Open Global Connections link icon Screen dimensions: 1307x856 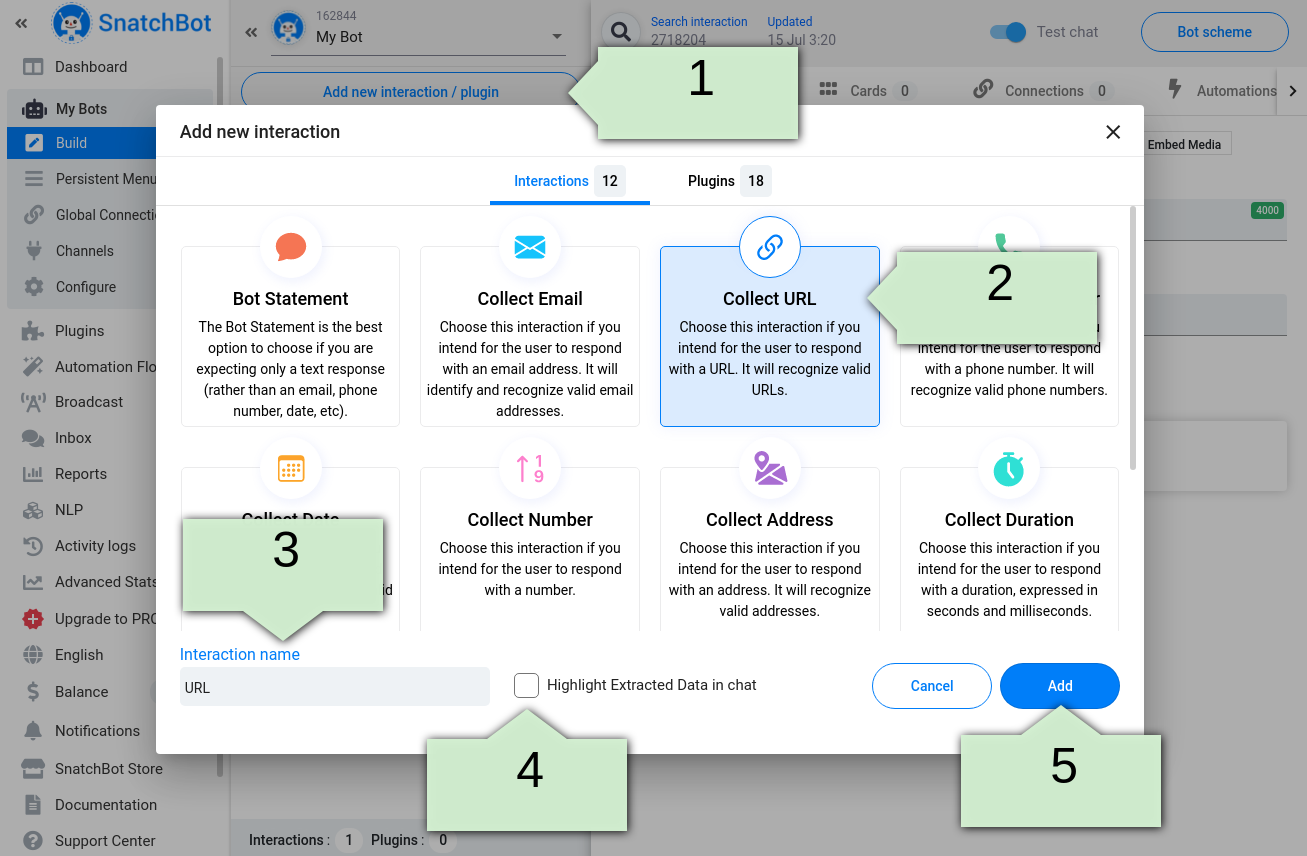pyautogui.click(x=34, y=215)
